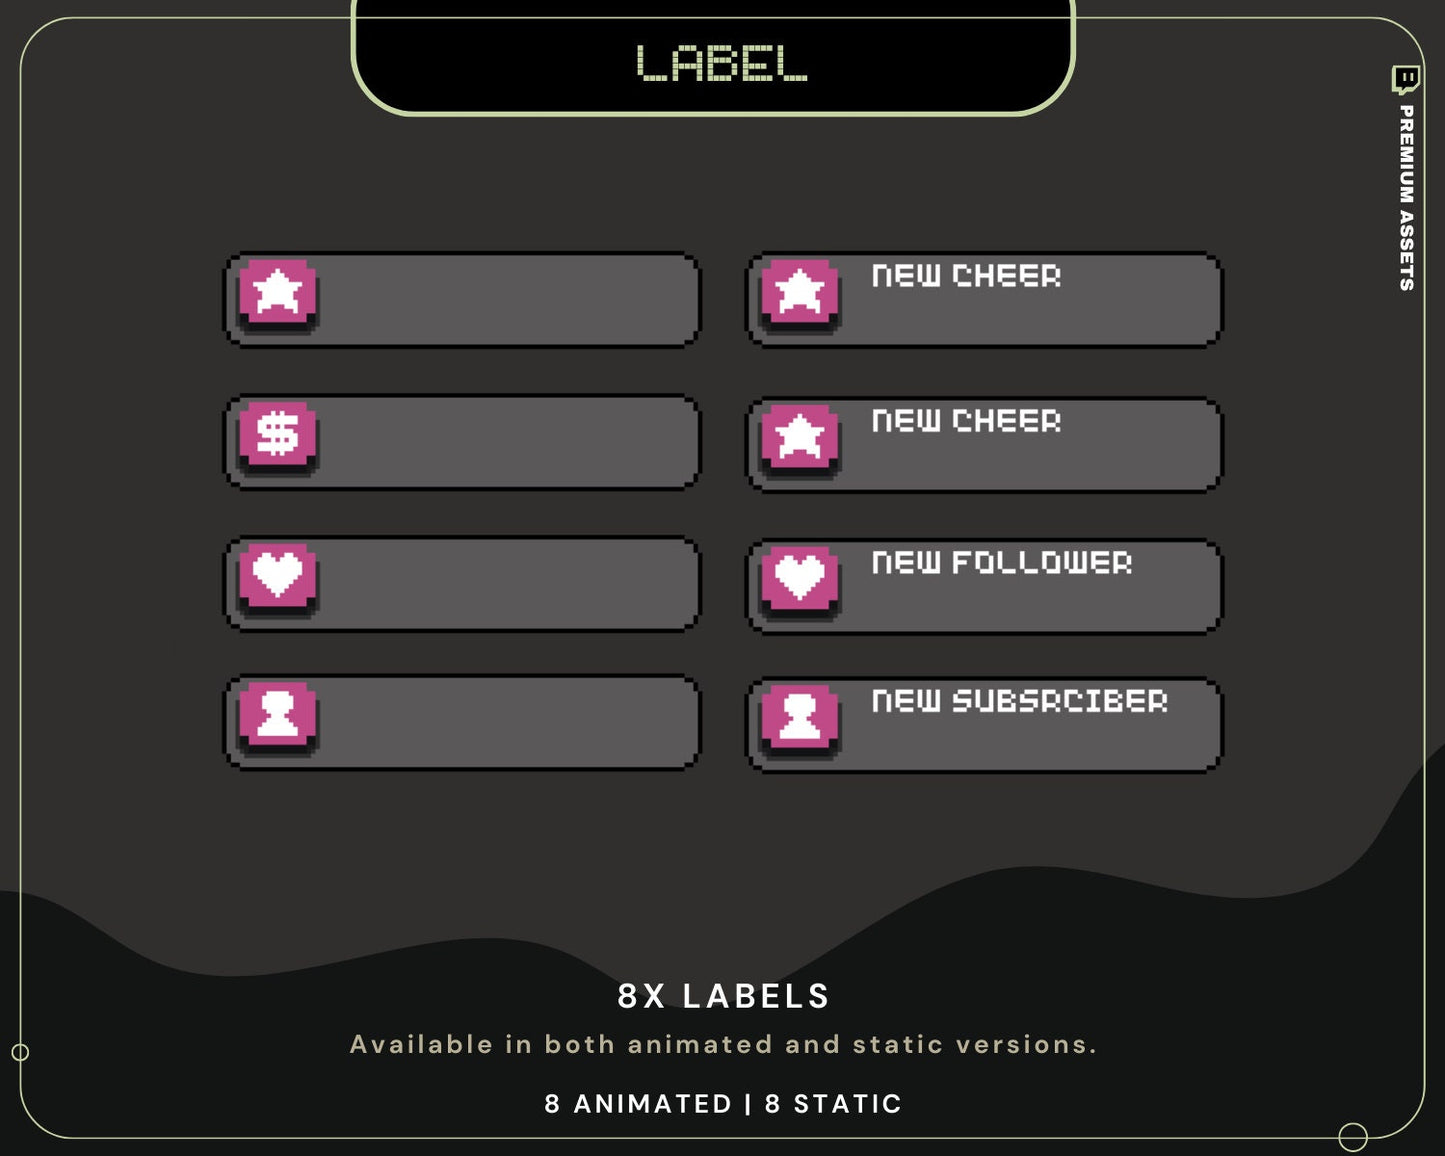Click the heart icon beside New Follower
This screenshot has width=1445, height=1156.
pyautogui.click(x=800, y=577)
